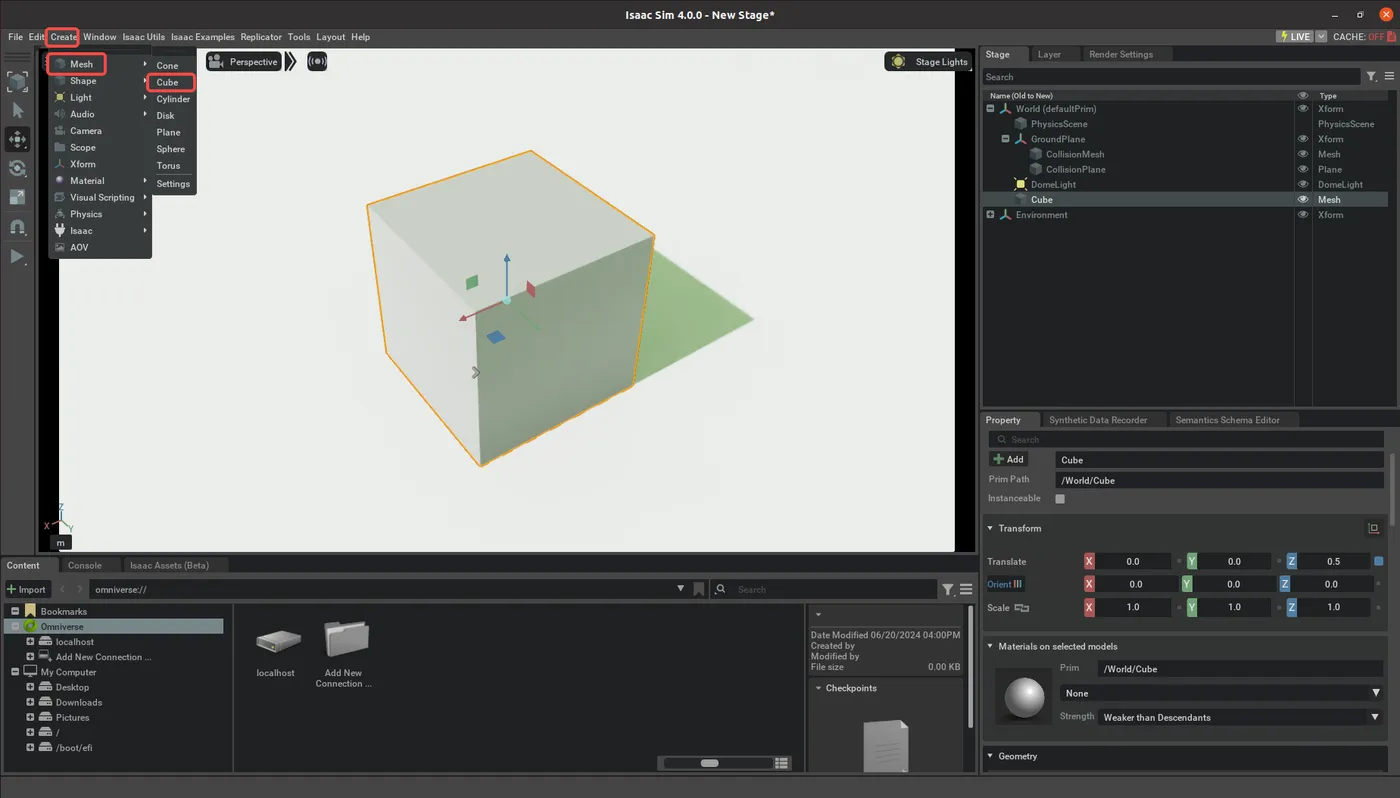Toggle the grid/list view icon in content browser
The image size is (1400, 798).
[782, 763]
